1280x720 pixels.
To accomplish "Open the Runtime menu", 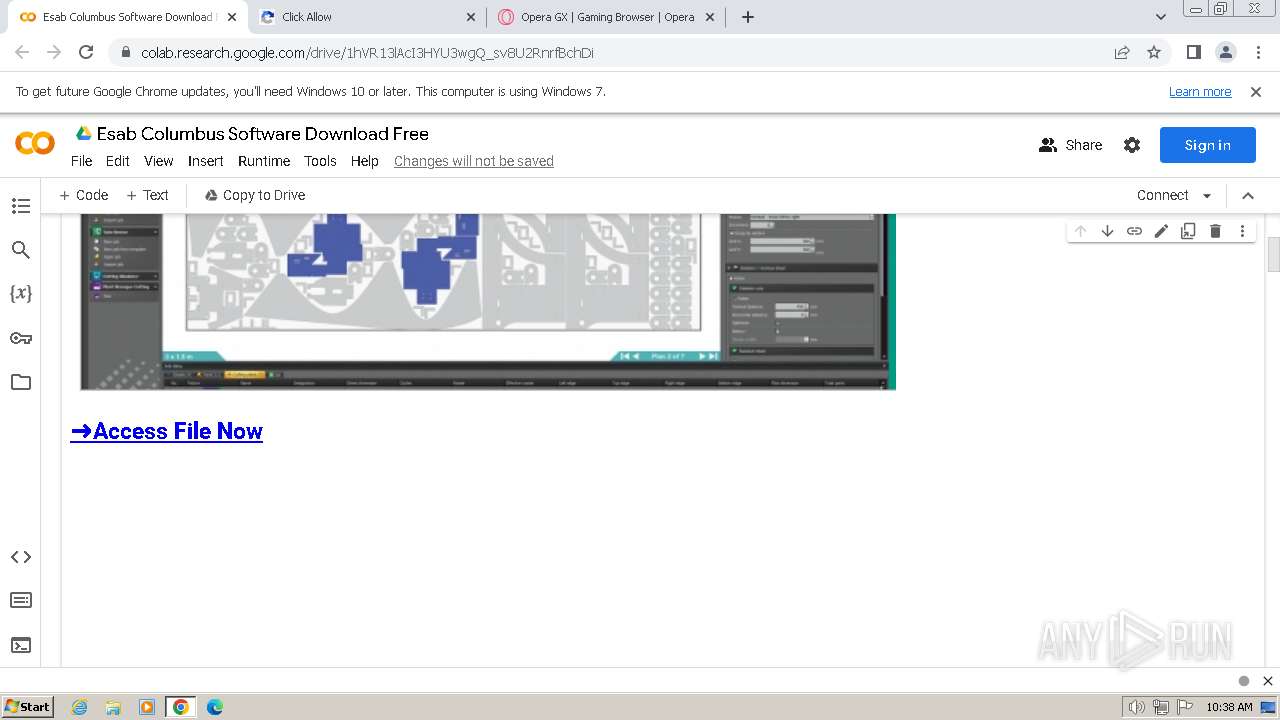I will [264, 161].
